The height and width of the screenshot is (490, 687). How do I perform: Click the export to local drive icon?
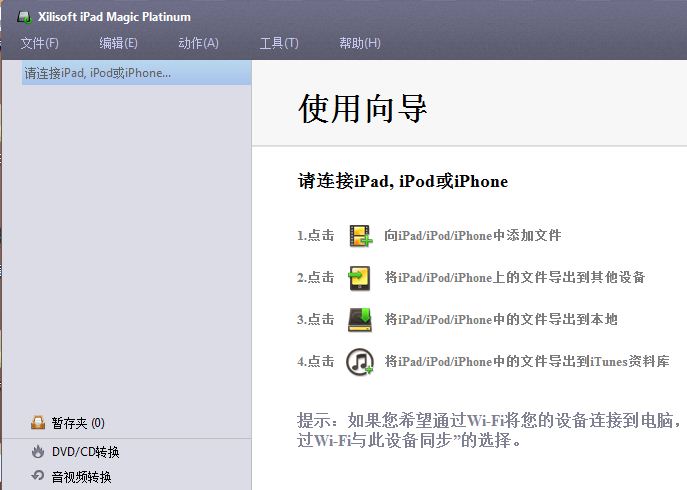coord(360,320)
